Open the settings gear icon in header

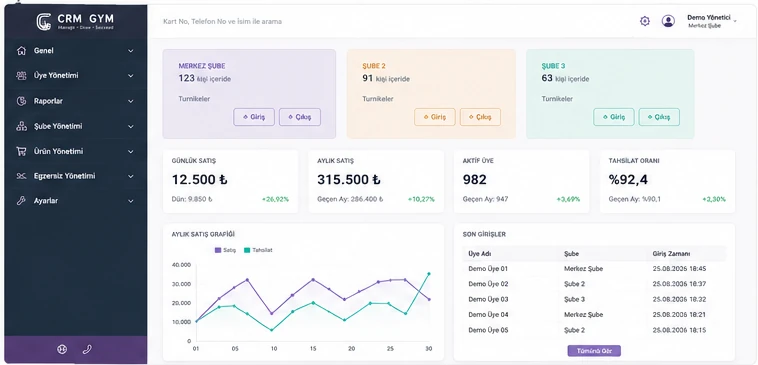(x=644, y=21)
